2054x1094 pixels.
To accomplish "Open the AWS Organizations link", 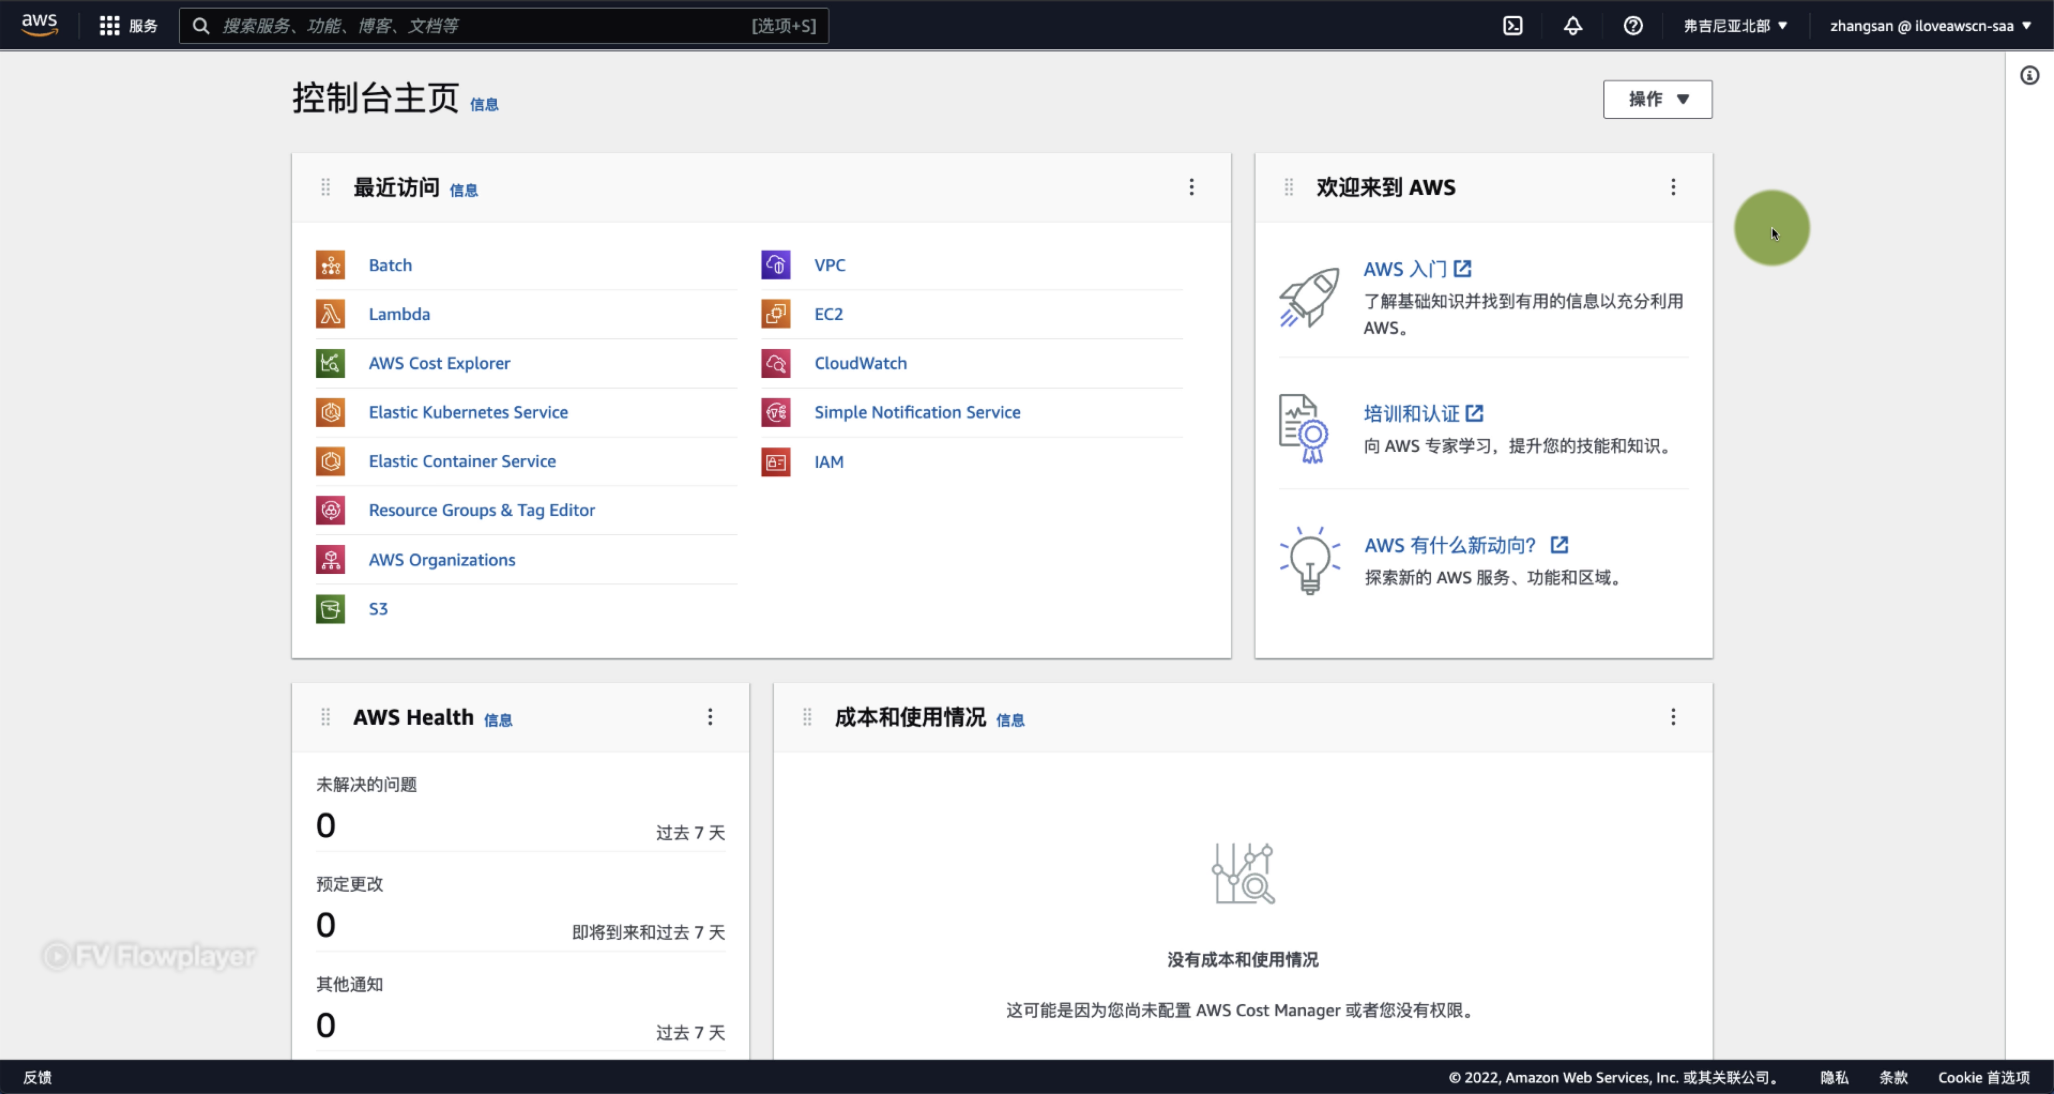I will (x=442, y=560).
